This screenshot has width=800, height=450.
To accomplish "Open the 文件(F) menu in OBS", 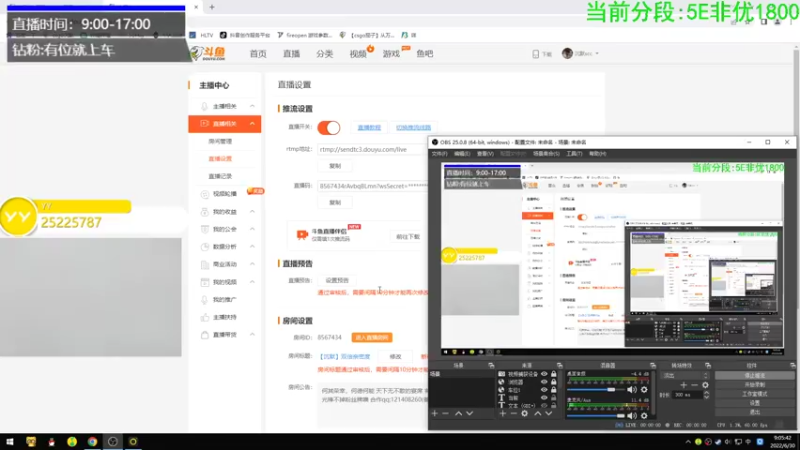I will coord(439,154).
